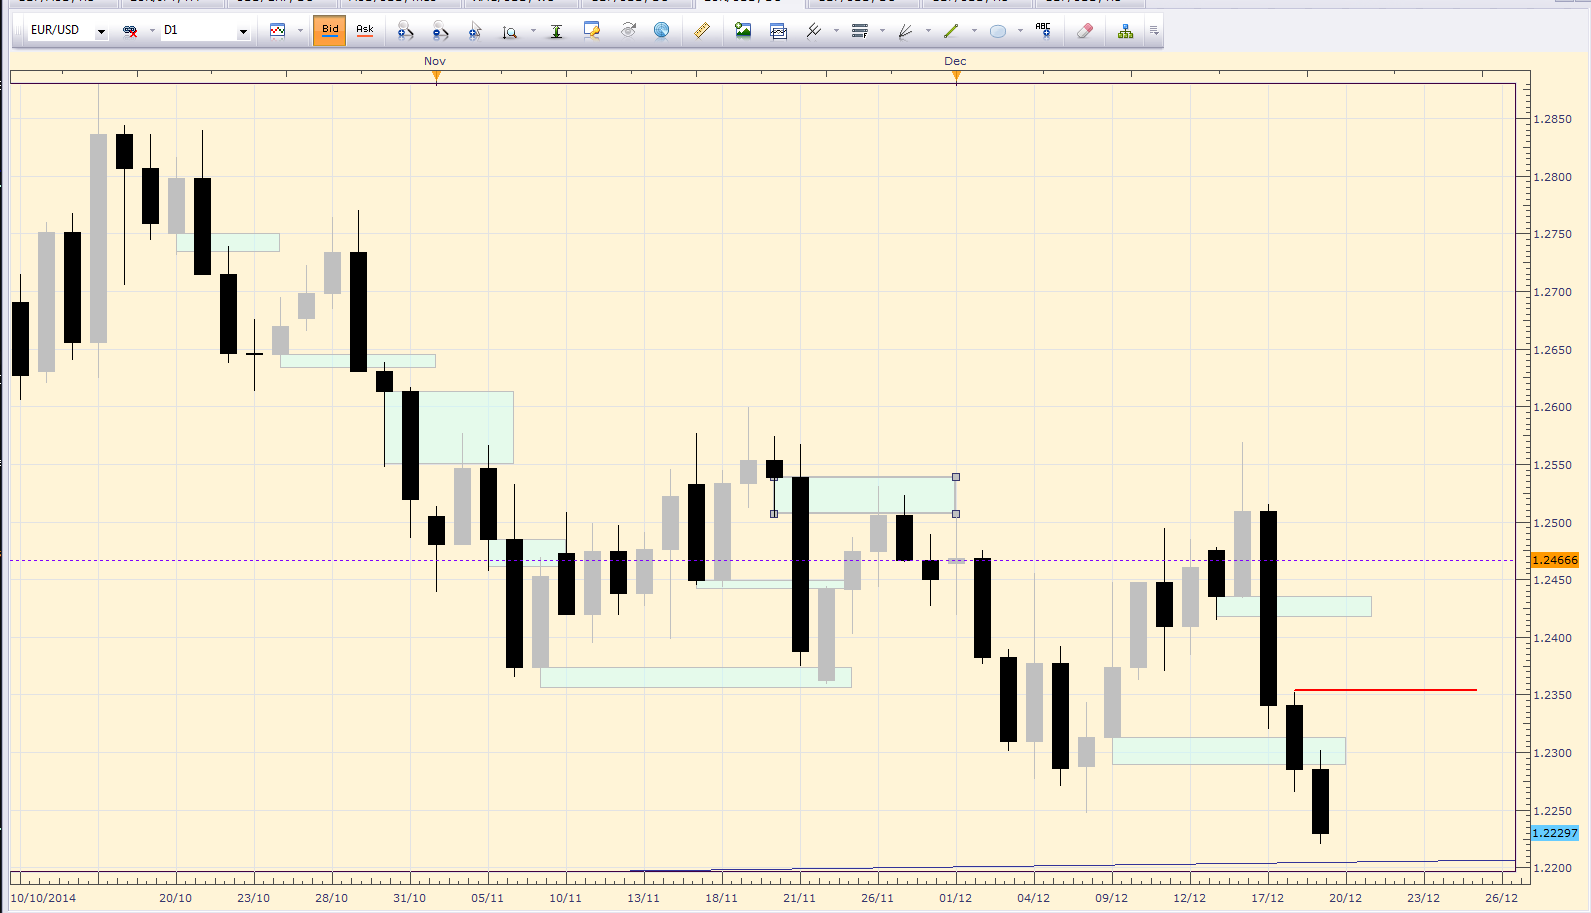The width and height of the screenshot is (1591, 913).
Task: Click the unlink chart icon
Action: pyautogui.click(x=130, y=31)
